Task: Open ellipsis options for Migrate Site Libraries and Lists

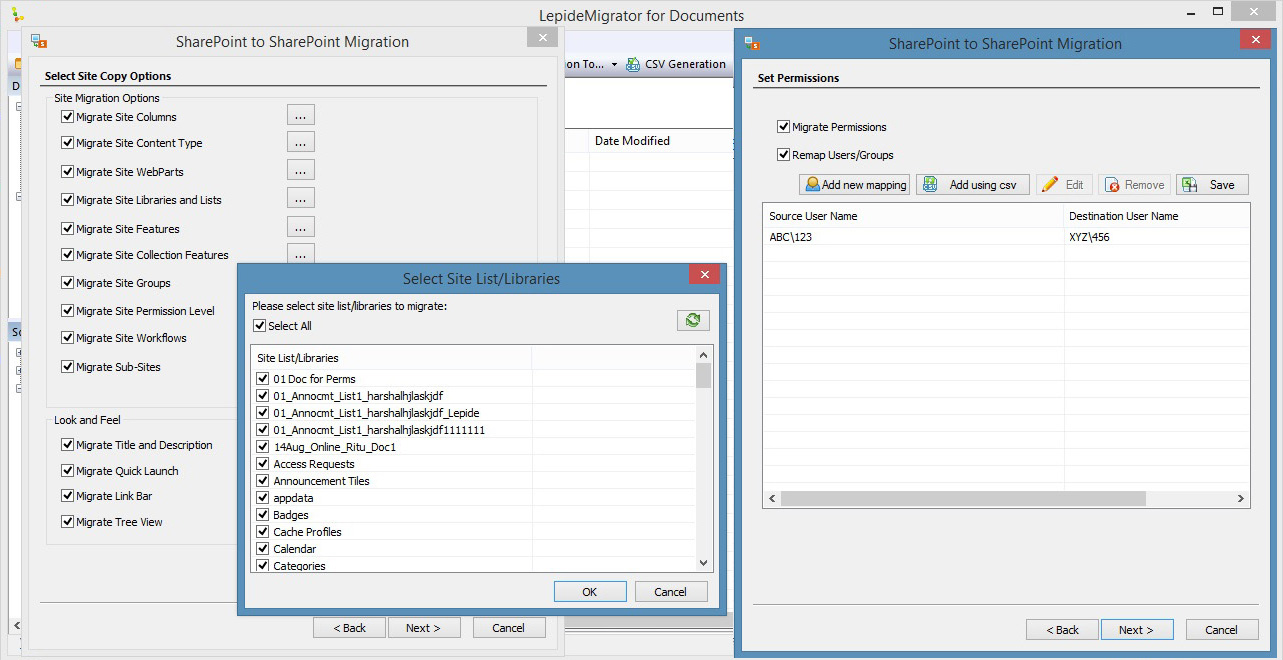Action: [x=300, y=198]
